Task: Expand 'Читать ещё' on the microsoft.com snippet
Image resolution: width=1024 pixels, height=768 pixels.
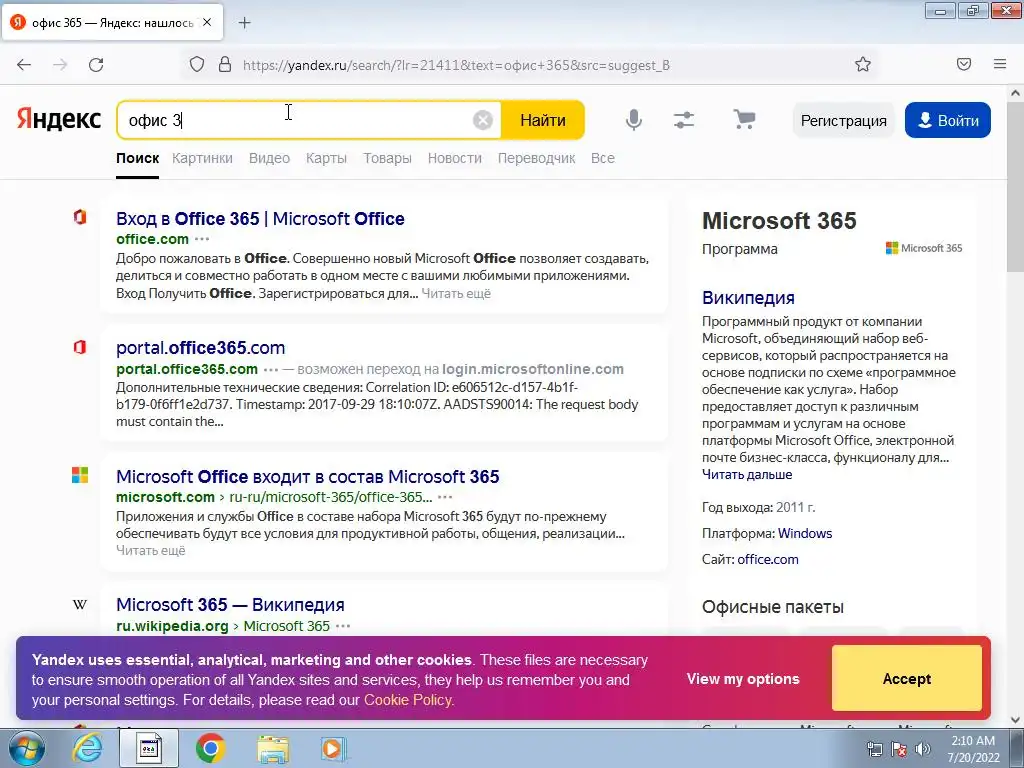Action: (151, 551)
